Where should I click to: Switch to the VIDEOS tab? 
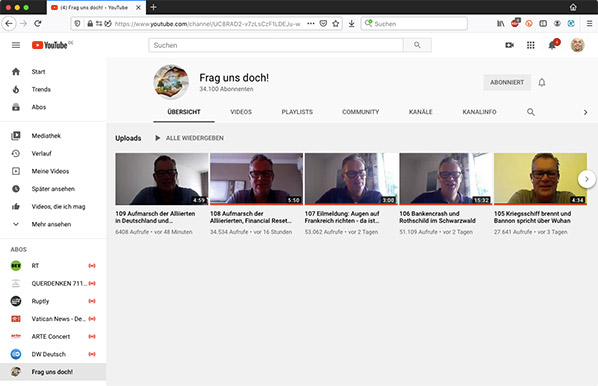pyautogui.click(x=241, y=112)
